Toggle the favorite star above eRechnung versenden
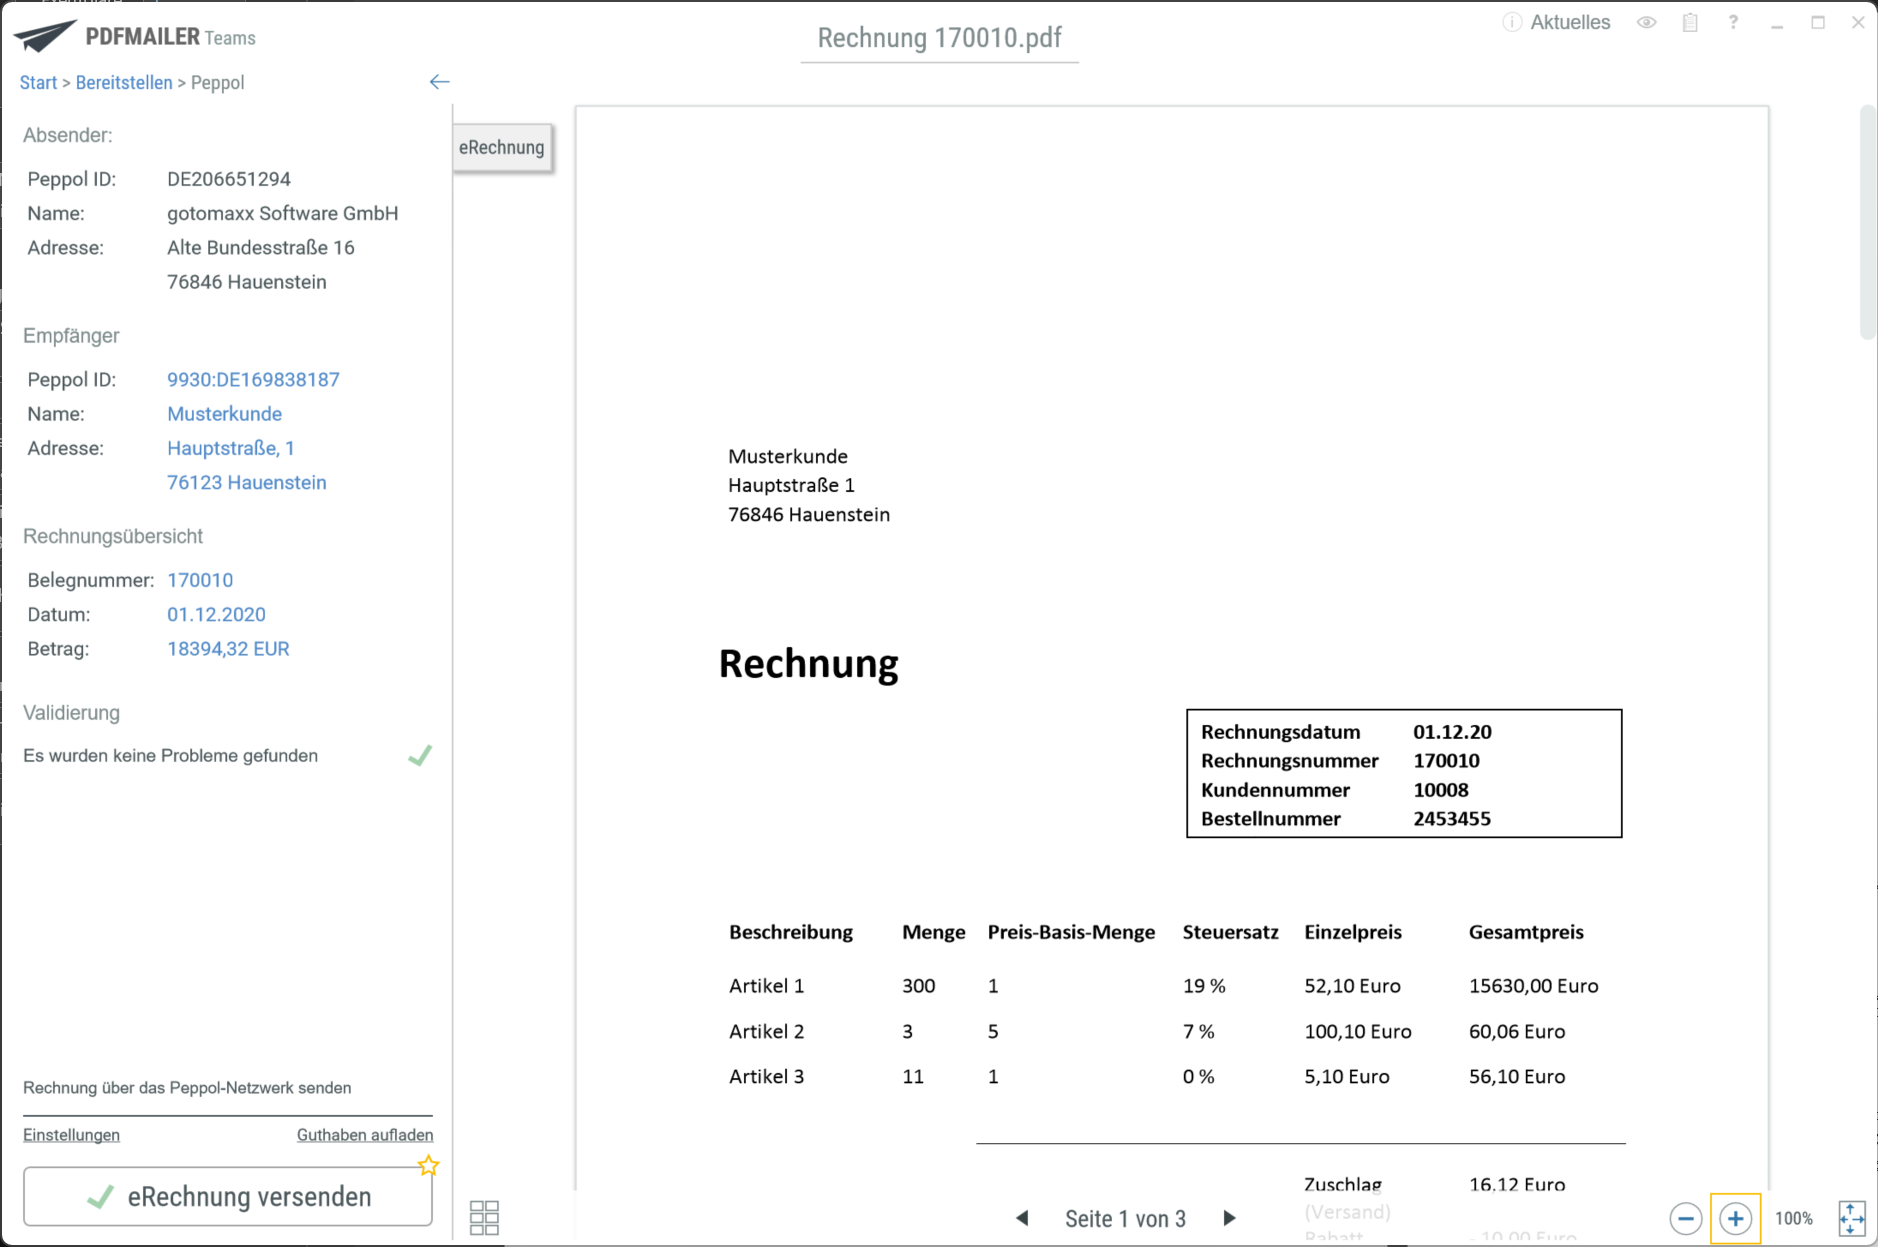 pos(427,1164)
